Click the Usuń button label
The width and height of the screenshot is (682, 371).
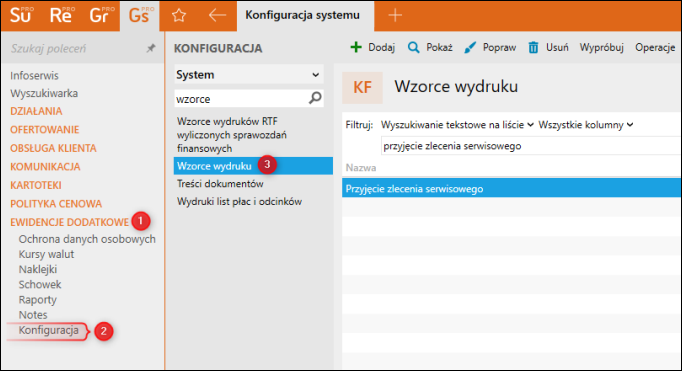coord(557,47)
